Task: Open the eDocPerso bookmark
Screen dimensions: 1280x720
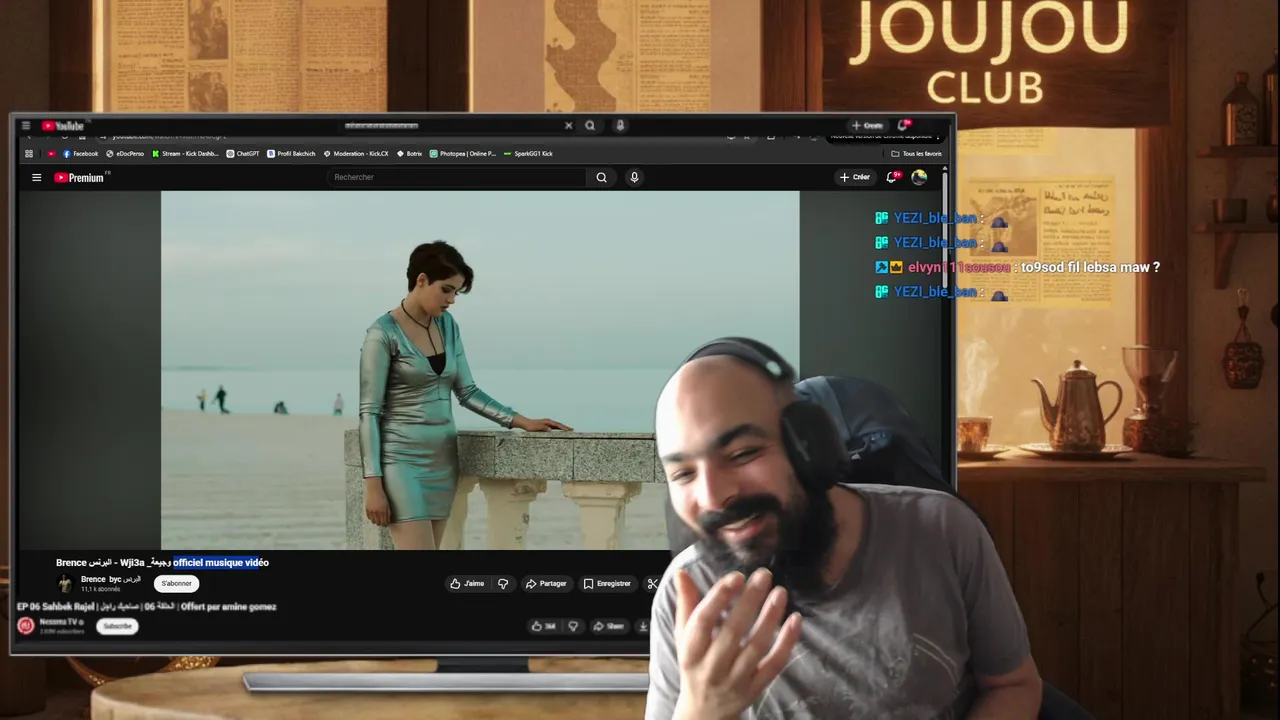Action: (x=125, y=154)
